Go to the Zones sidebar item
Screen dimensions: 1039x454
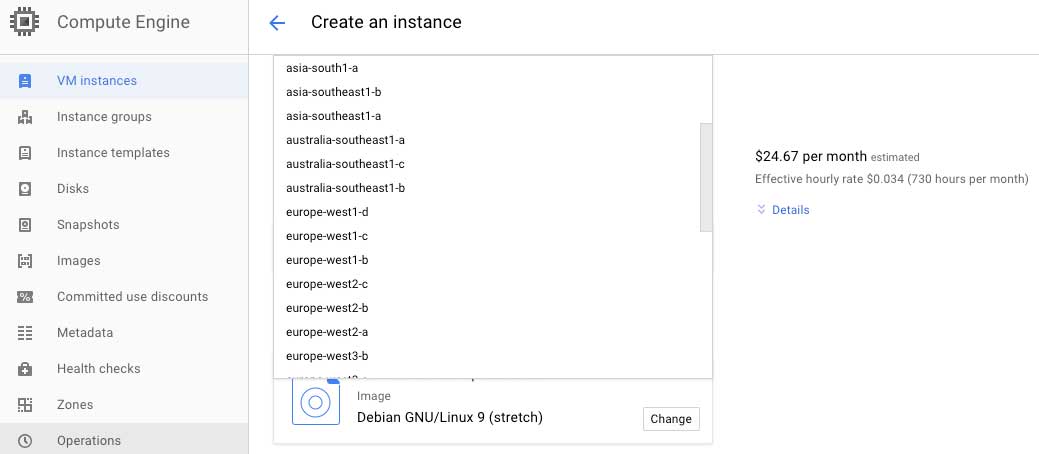point(75,405)
